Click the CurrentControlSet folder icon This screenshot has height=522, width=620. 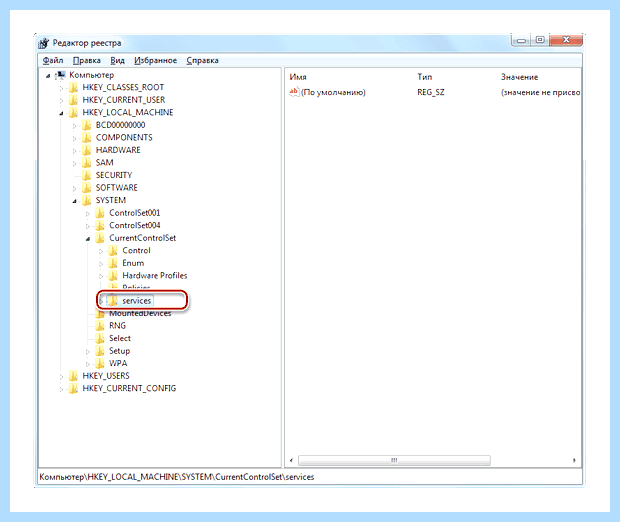(100, 238)
